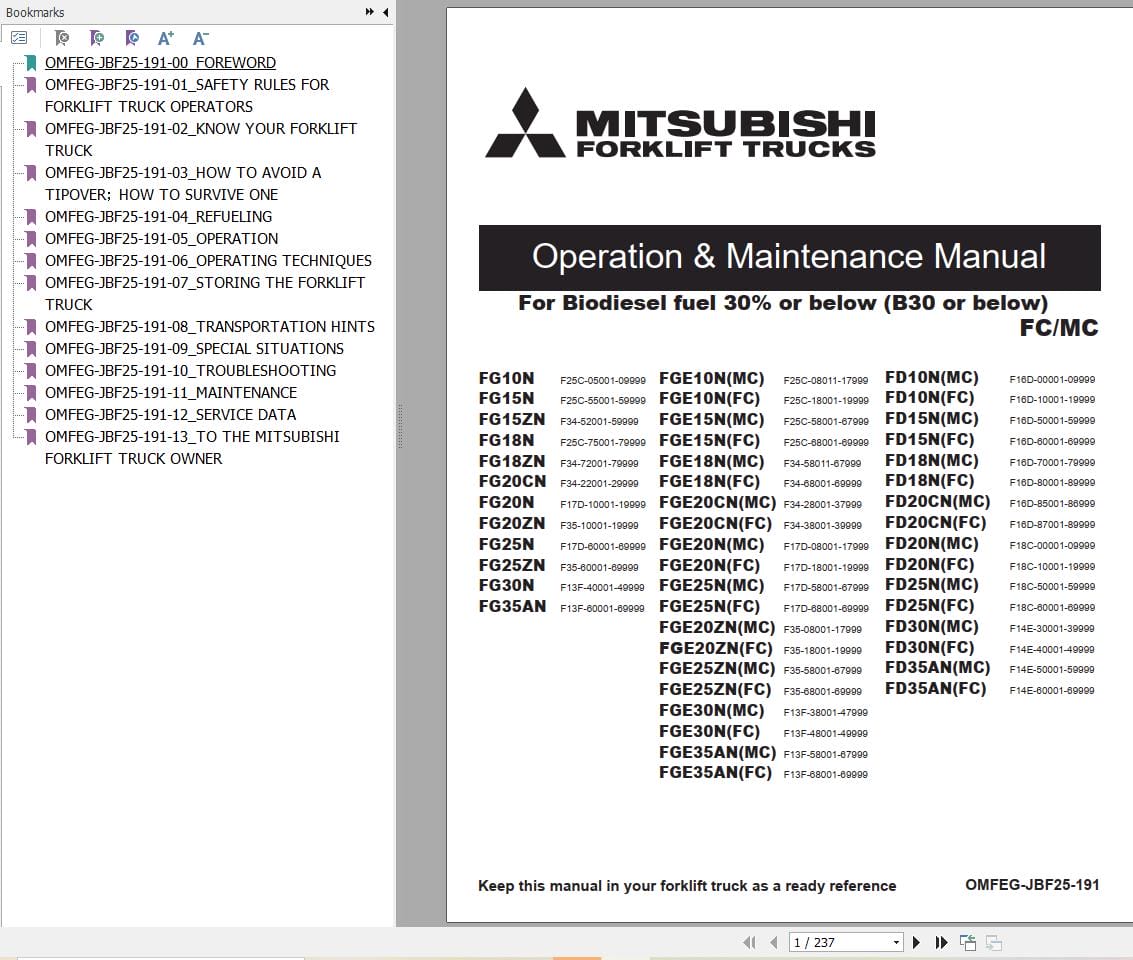Open the 01_SAFETY RULES FOR FORKLIFT TRUCK OPERATORS bookmark

tap(187, 95)
